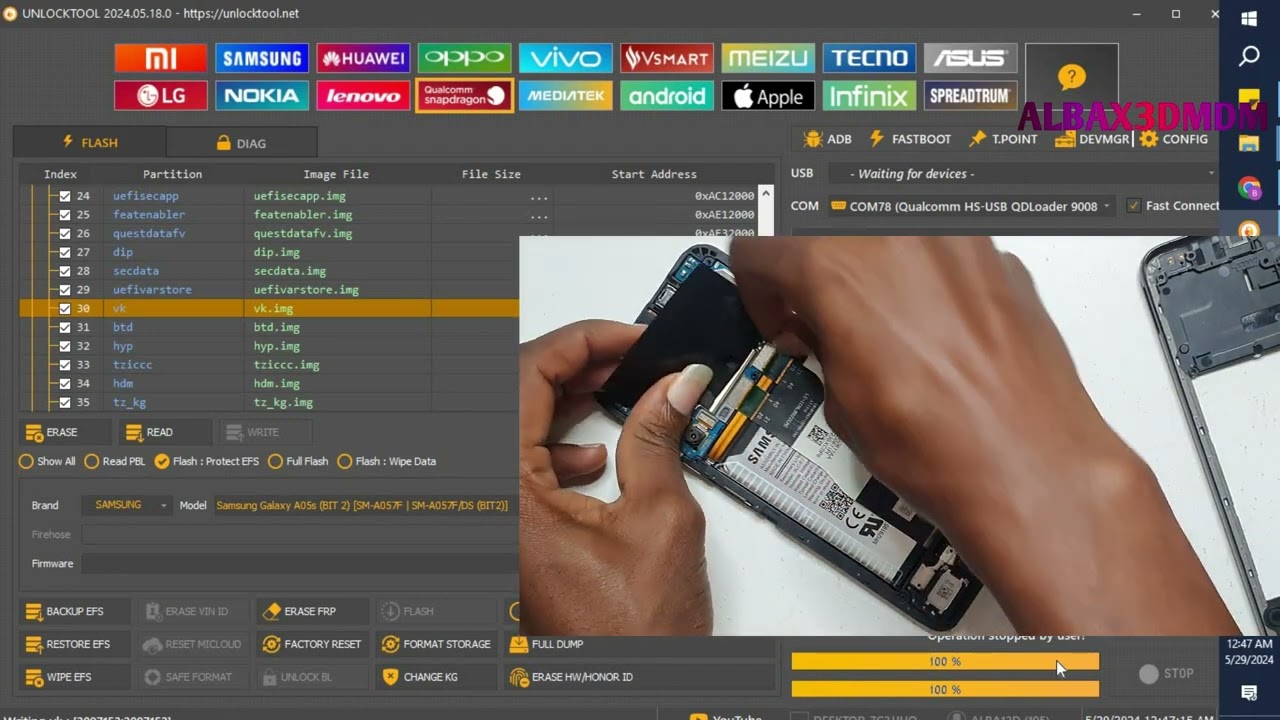Viewport: 1280px width, 720px height.
Task: Open the Windows search icon
Action: 1249,57
